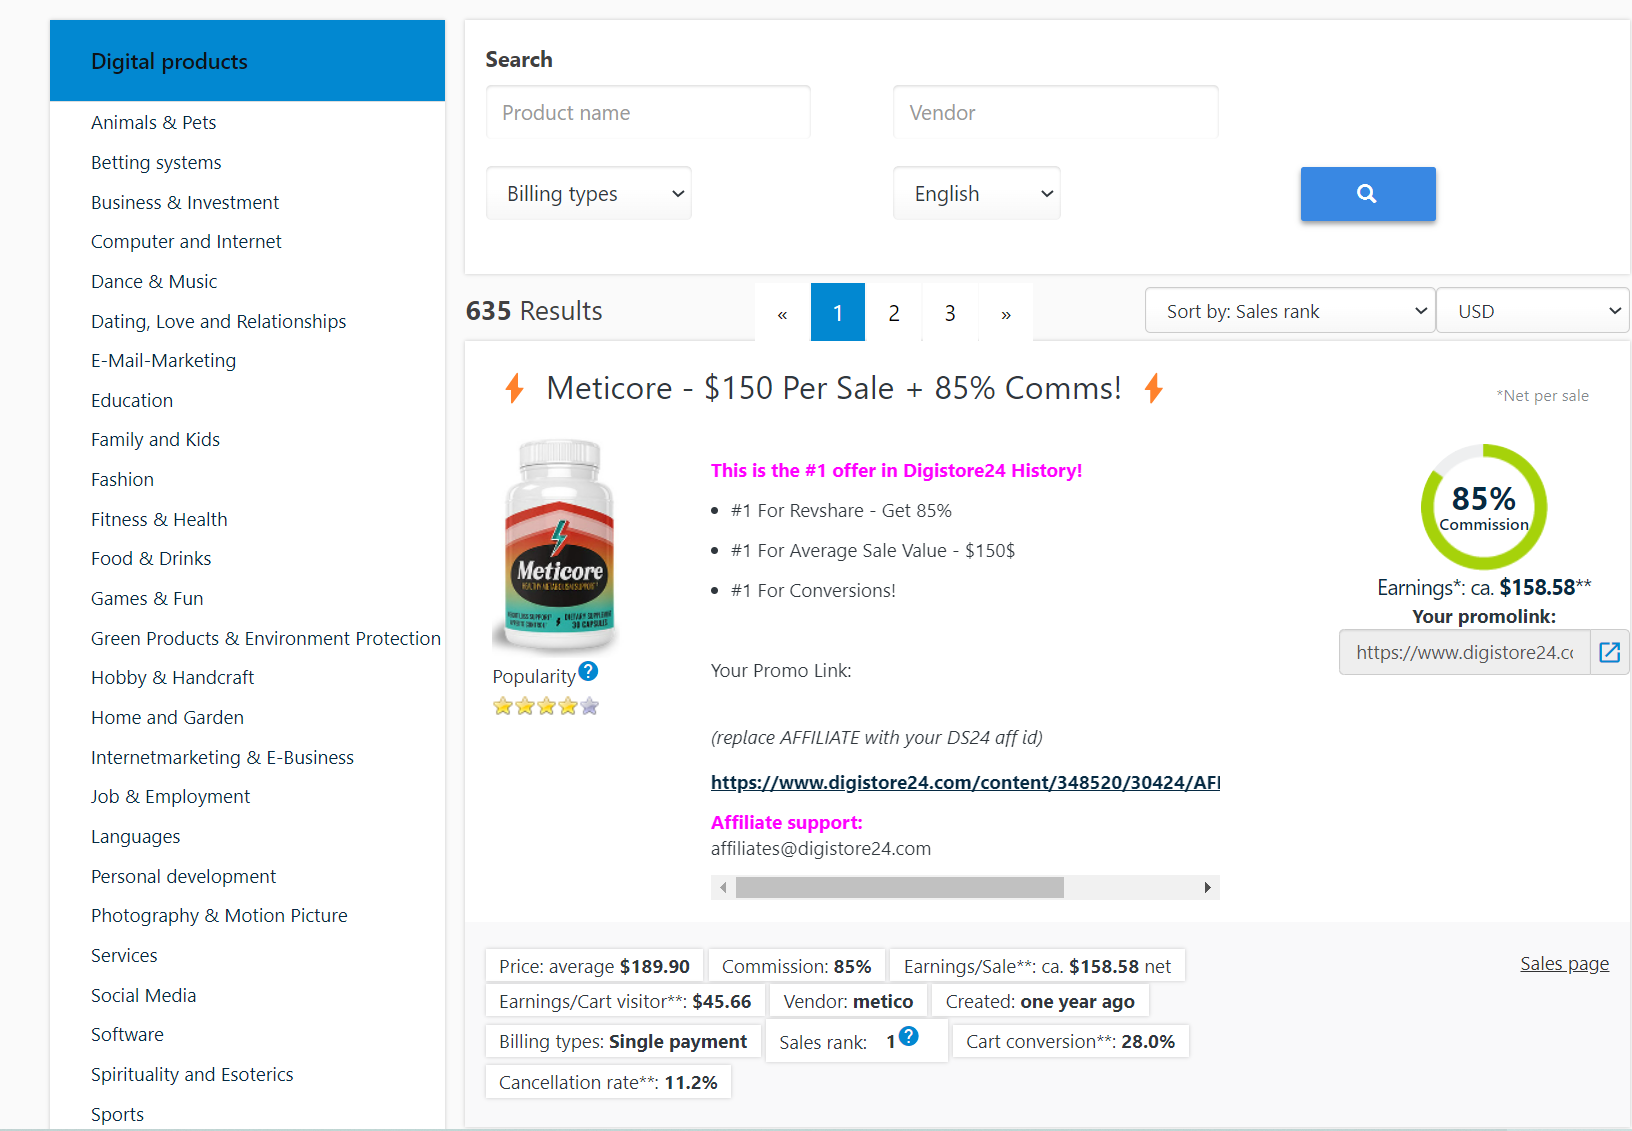Click the Popularity help question mark icon
The image size is (1632, 1131).
coord(589,671)
